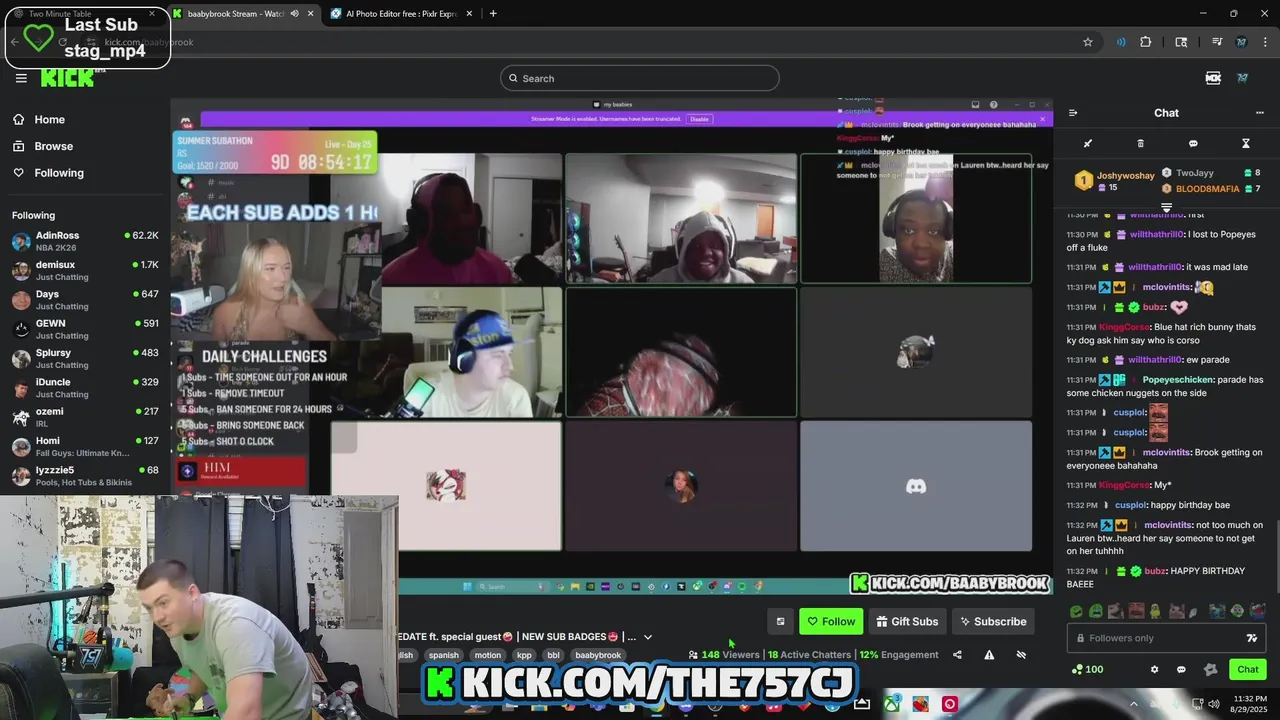Viewport: 1280px width, 720px height.
Task: Expand the gift leaderboard arrow
Action: pos(1166,207)
